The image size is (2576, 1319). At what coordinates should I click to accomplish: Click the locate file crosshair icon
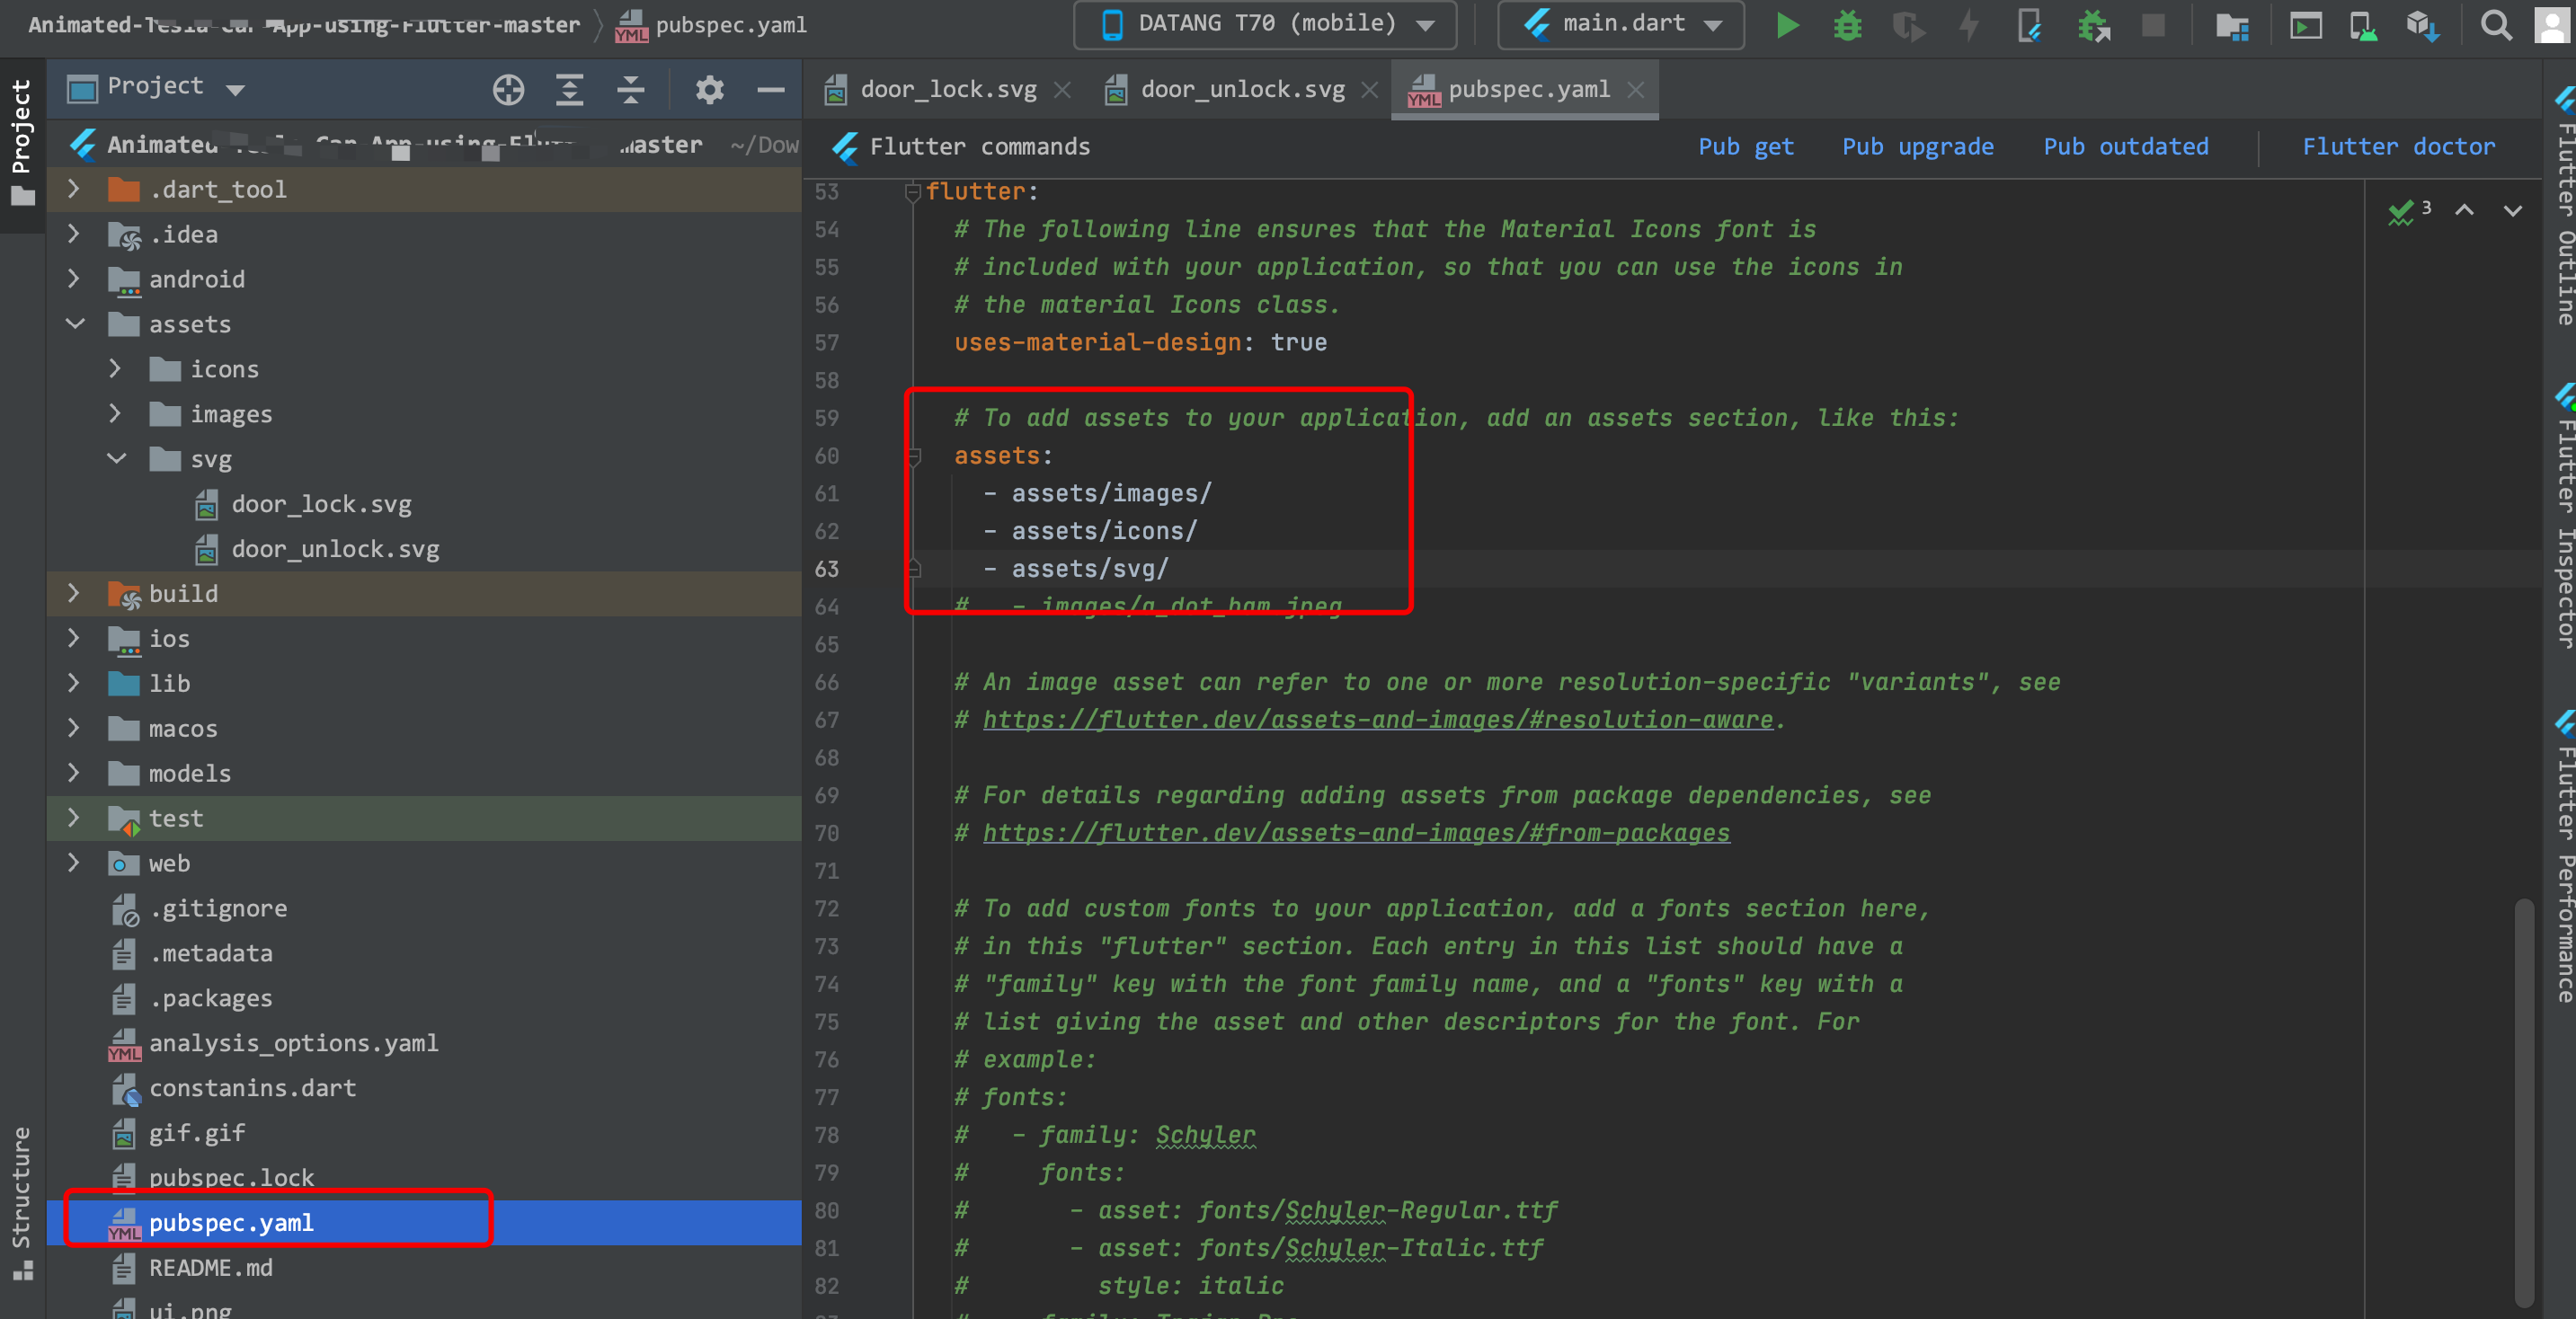(508, 90)
